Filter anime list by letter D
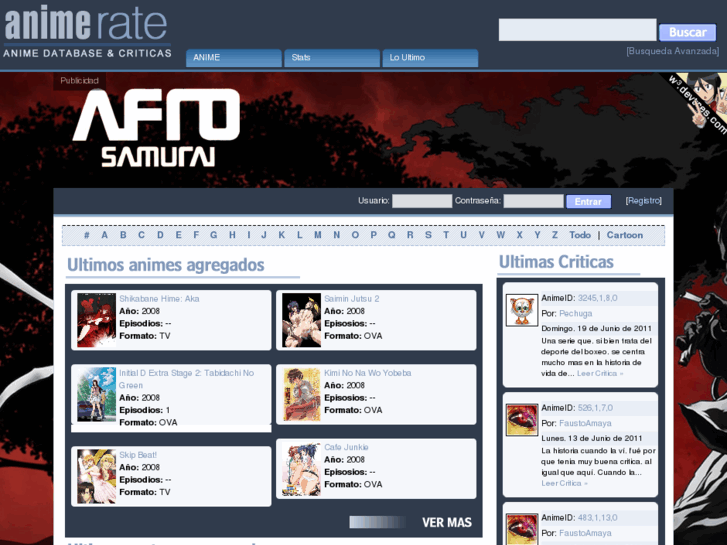 pyautogui.click(x=160, y=235)
